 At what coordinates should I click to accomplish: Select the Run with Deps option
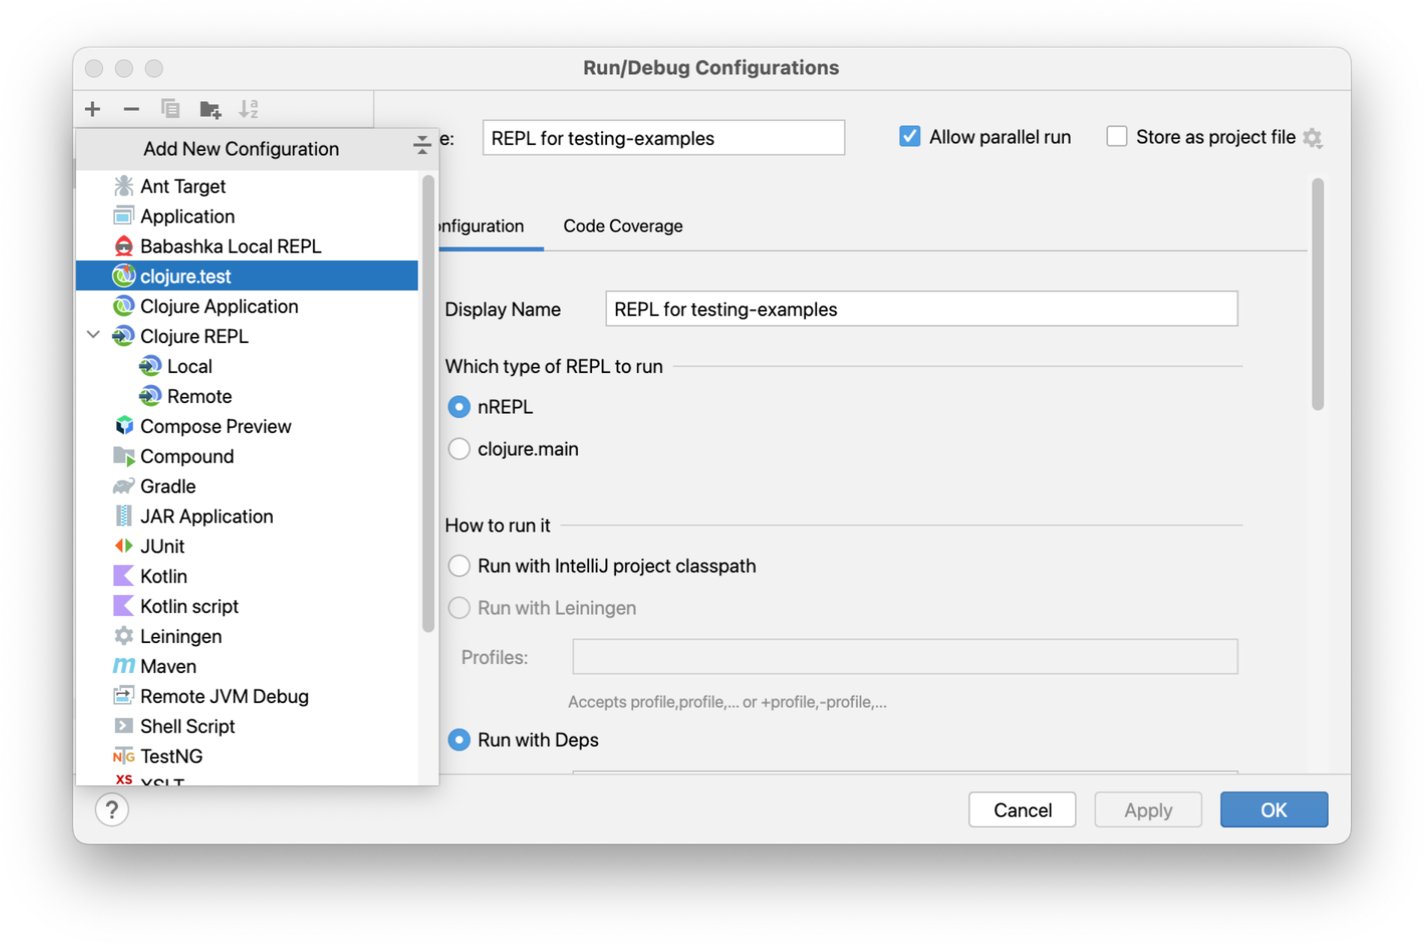tap(459, 740)
